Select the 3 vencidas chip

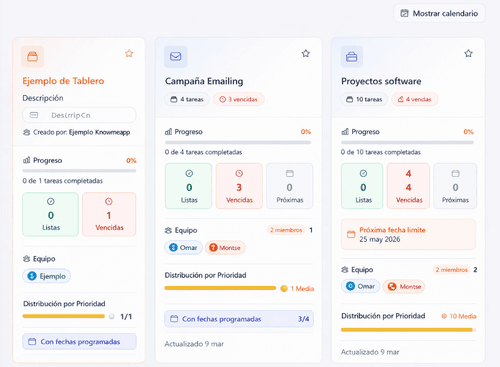239,99
